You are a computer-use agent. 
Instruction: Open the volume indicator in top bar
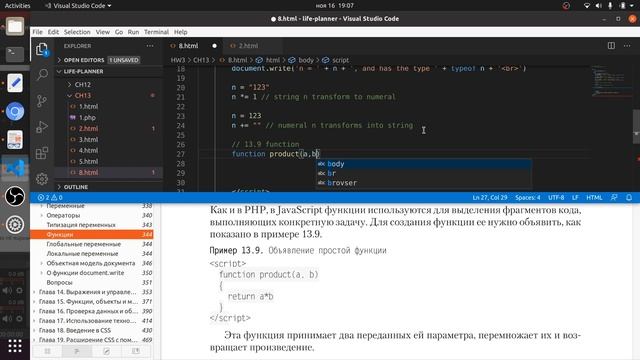coord(598,6)
